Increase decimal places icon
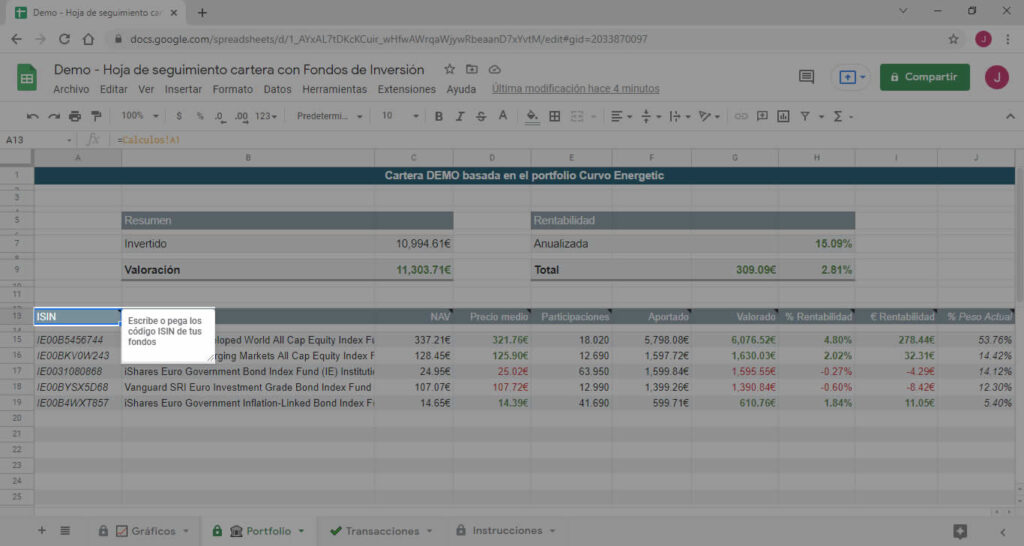 point(242,116)
